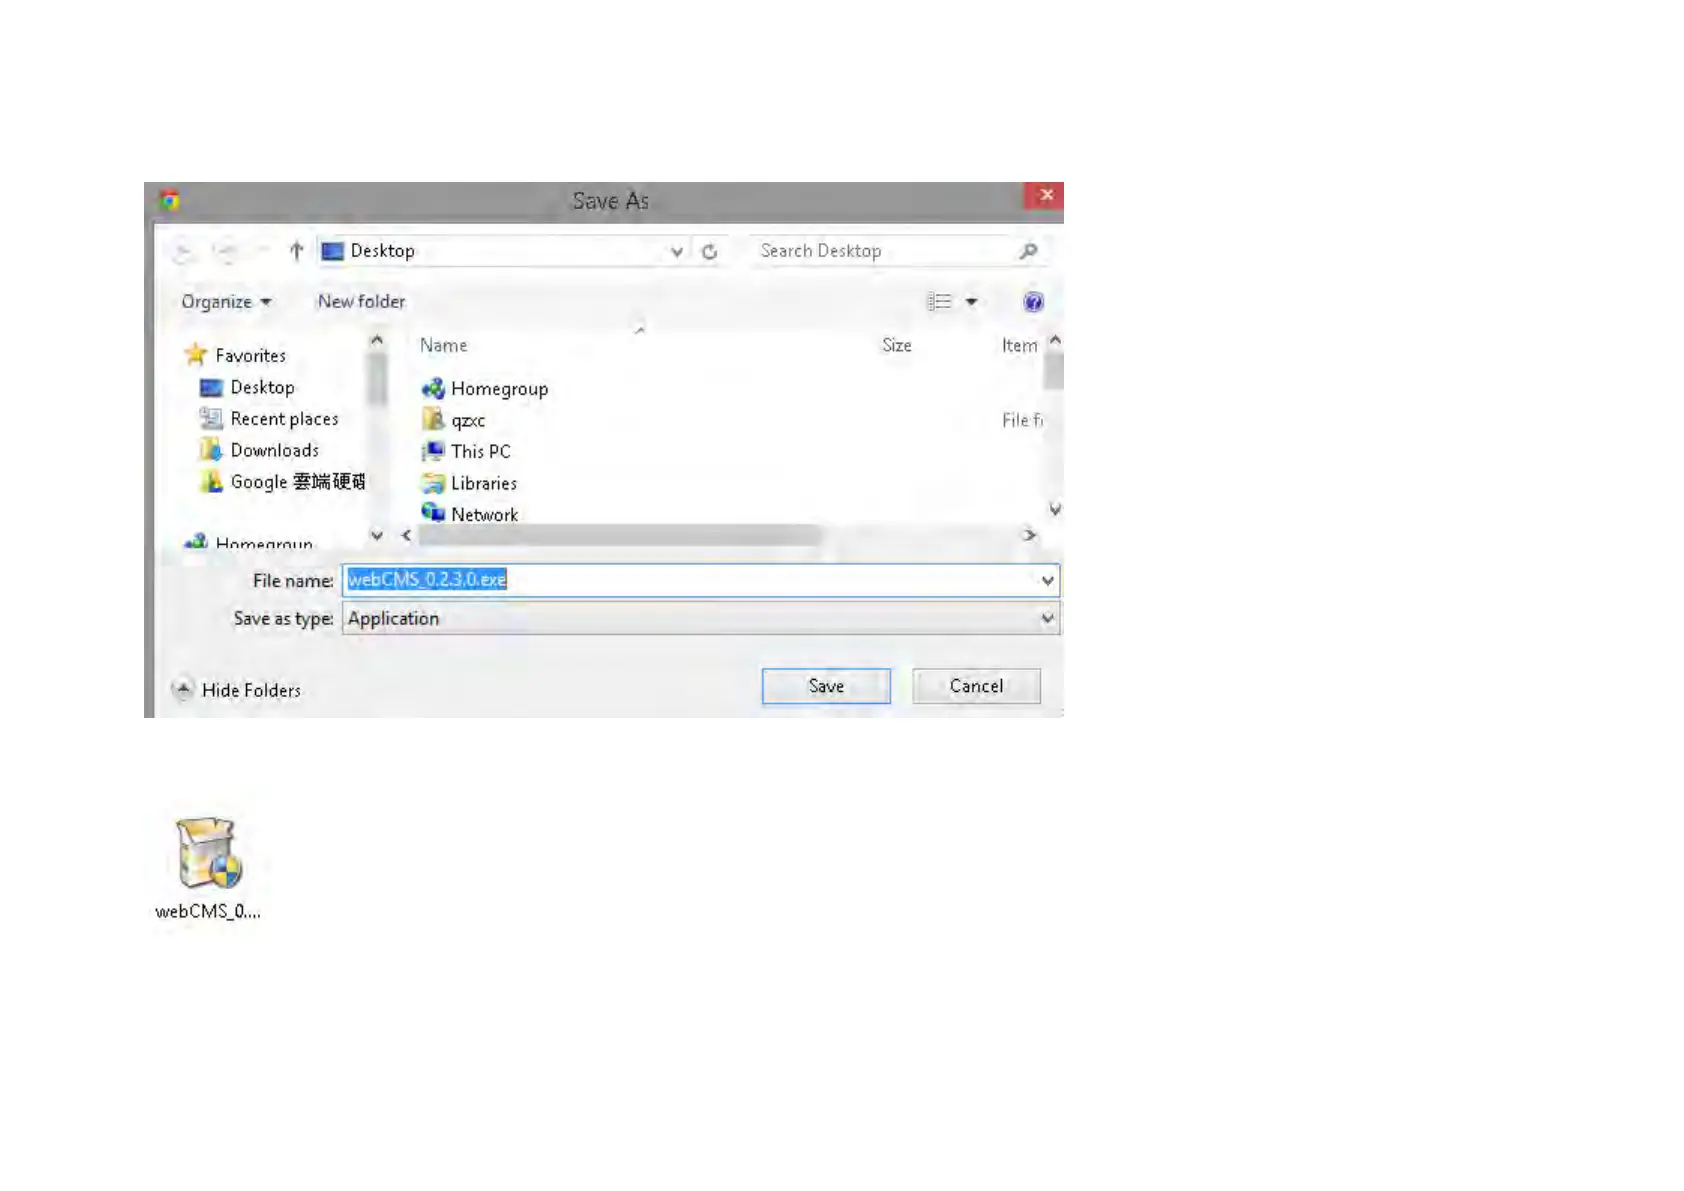Edit the File name field

pyautogui.click(x=690, y=580)
